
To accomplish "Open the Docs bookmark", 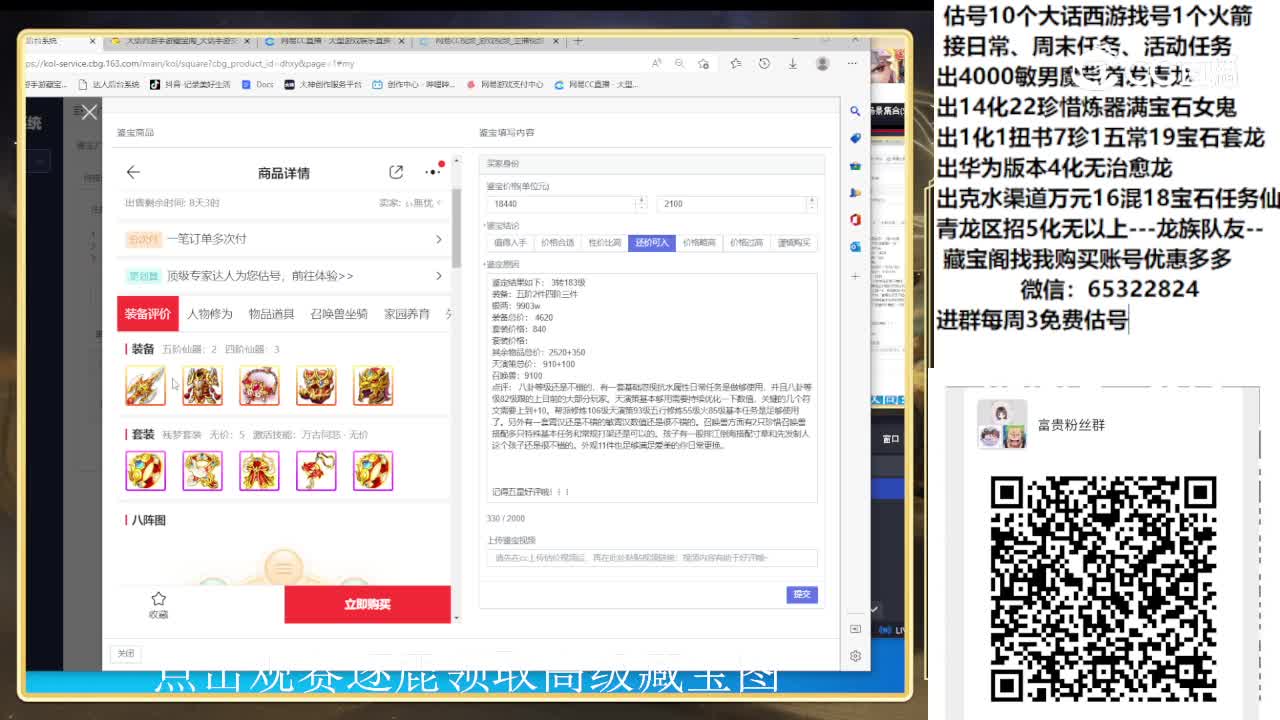I will (x=258, y=85).
